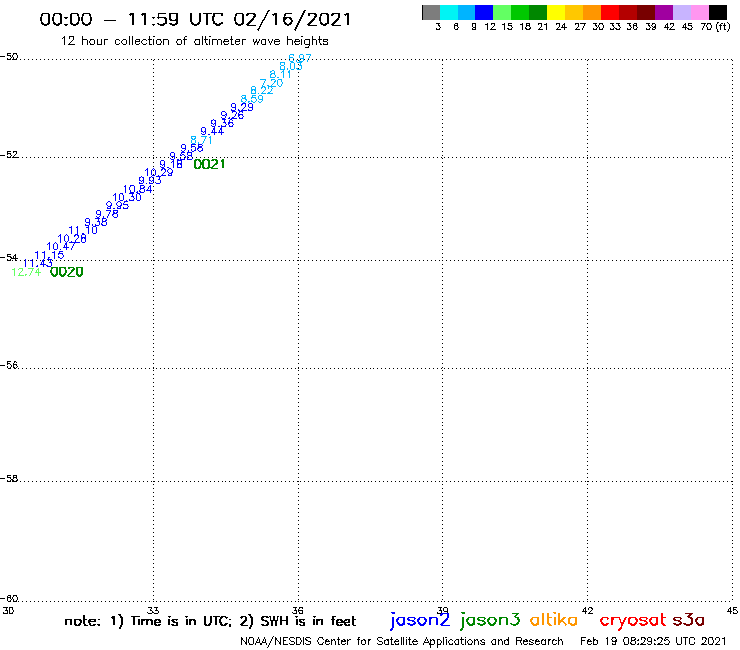
Task: Click the longitude label 39
Action: click(443, 610)
